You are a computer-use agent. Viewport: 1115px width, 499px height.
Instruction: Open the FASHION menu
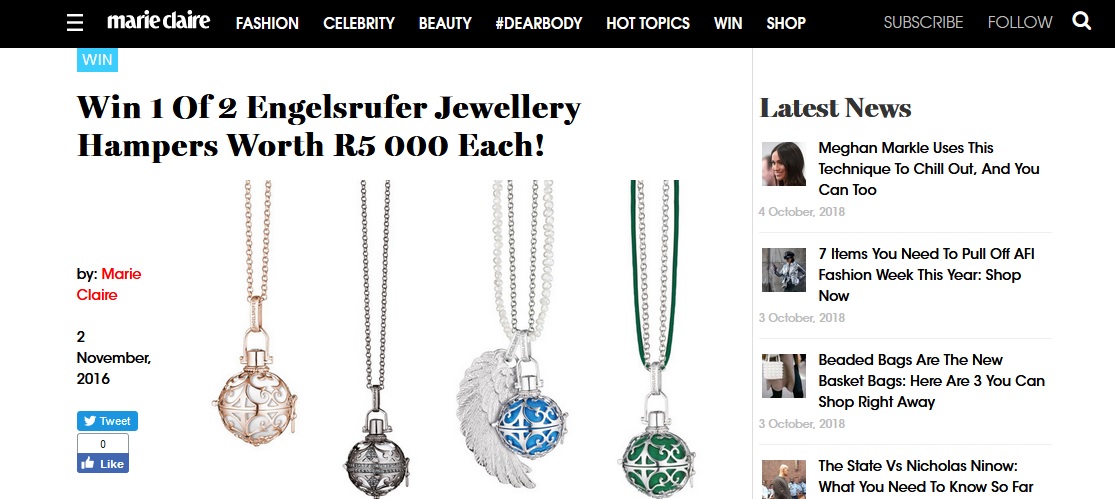267,23
